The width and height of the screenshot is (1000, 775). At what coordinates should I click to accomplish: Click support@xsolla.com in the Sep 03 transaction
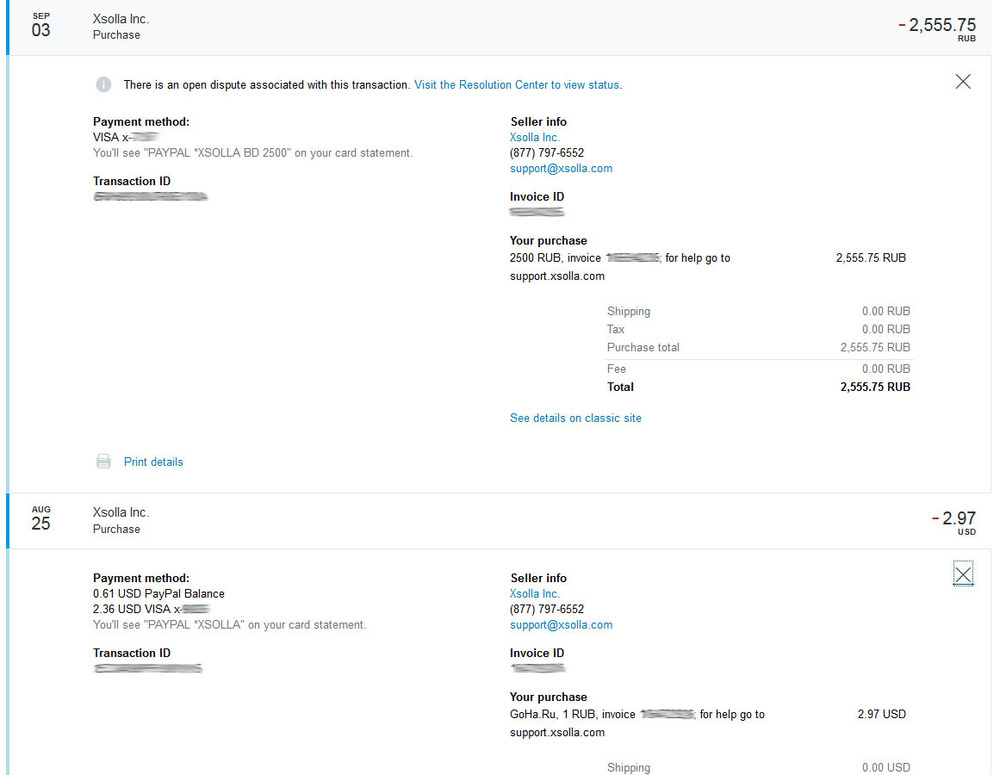click(561, 169)
